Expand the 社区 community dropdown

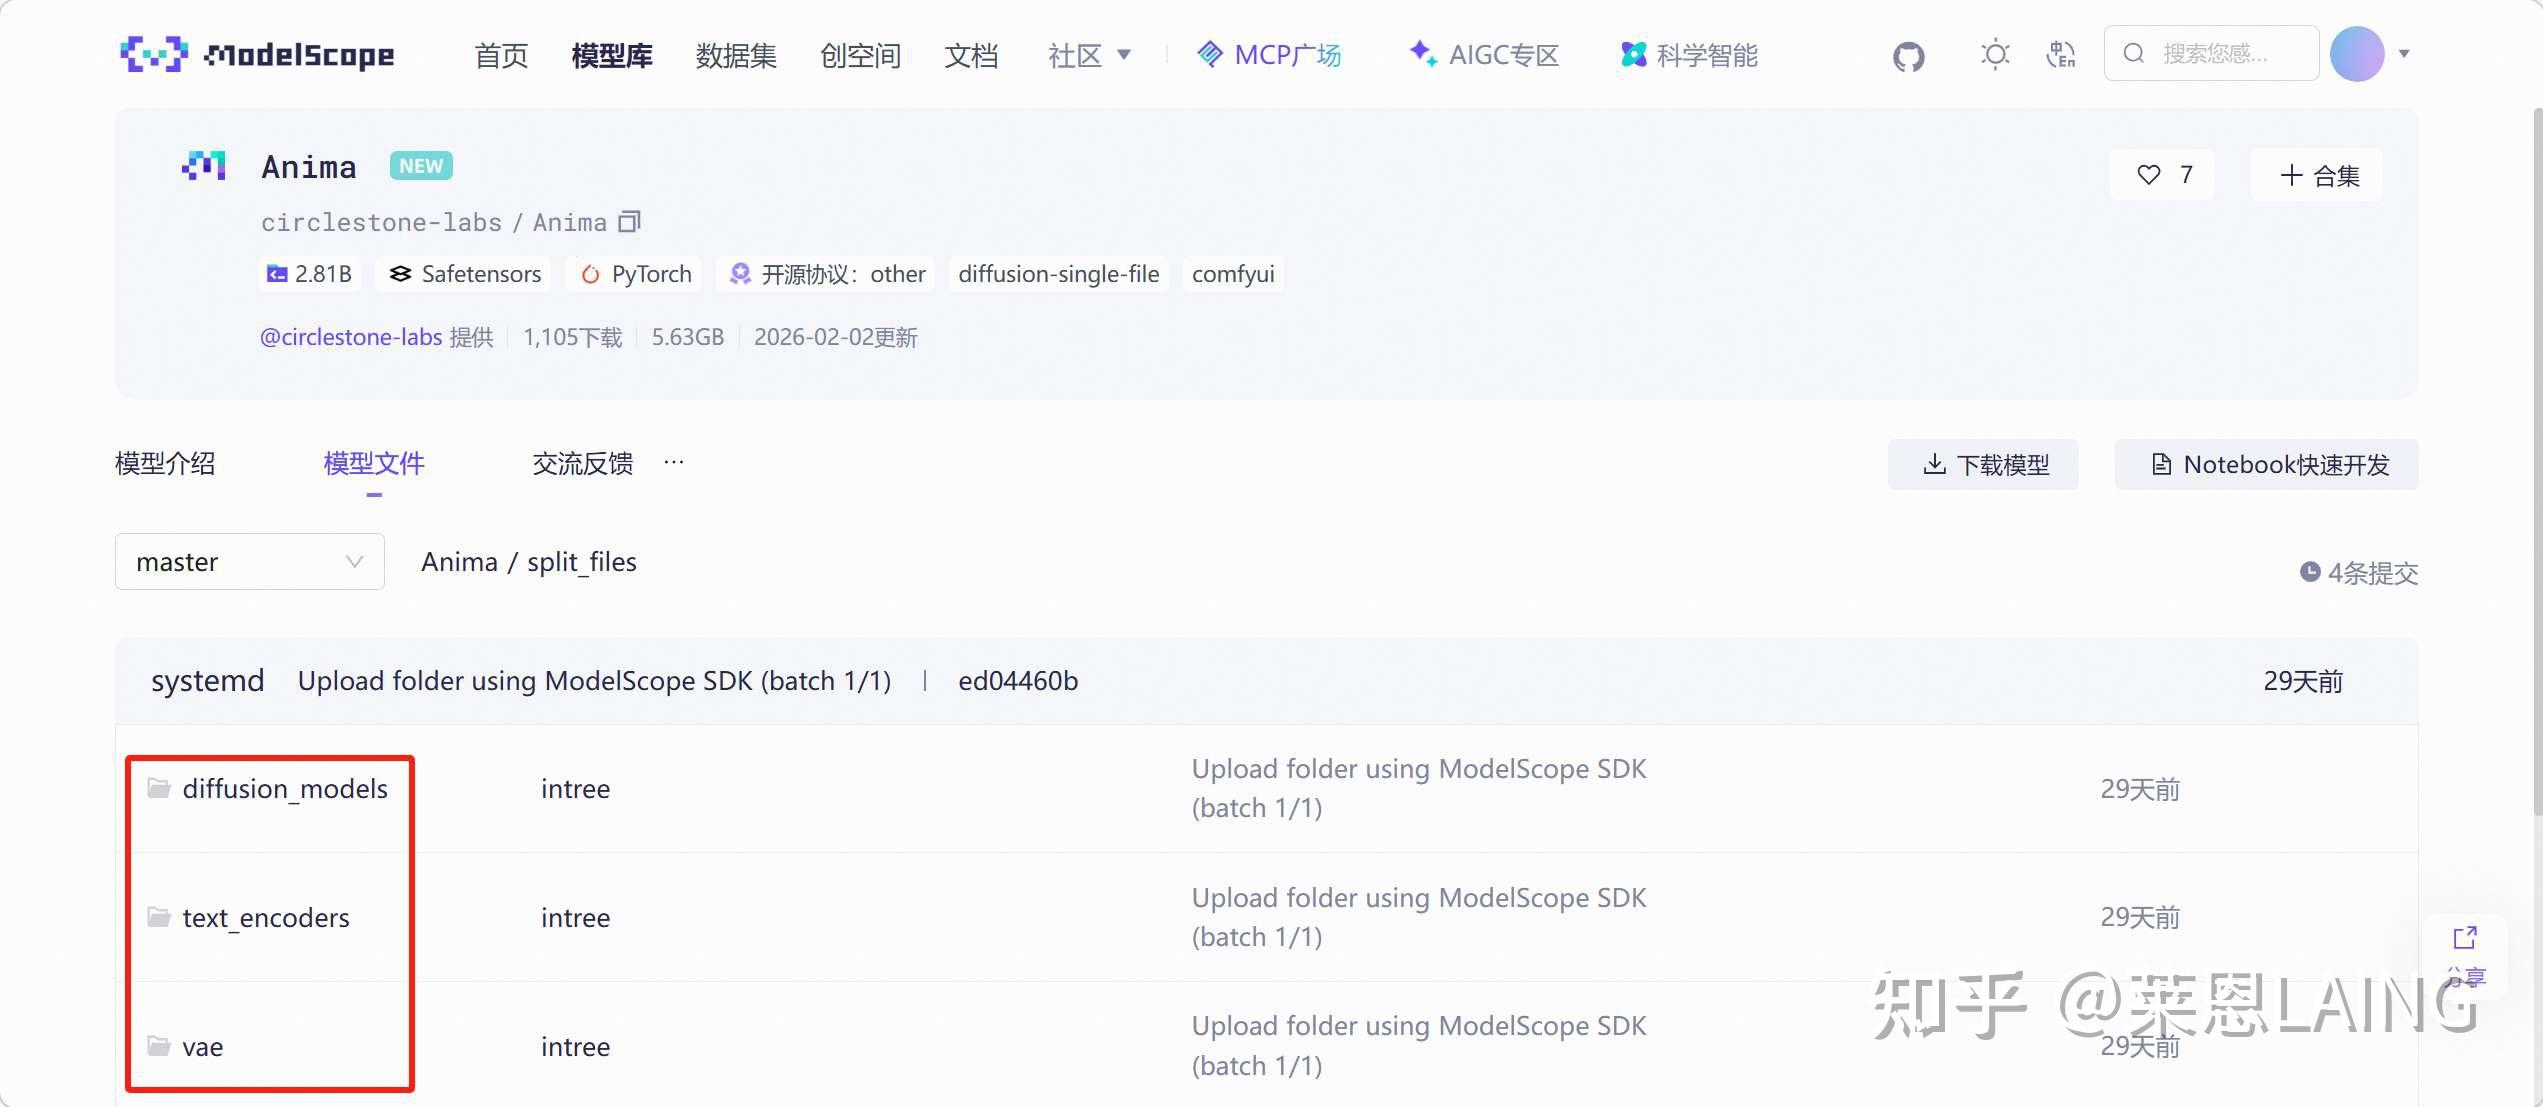pyautogui.click(x=1089, y=55)
